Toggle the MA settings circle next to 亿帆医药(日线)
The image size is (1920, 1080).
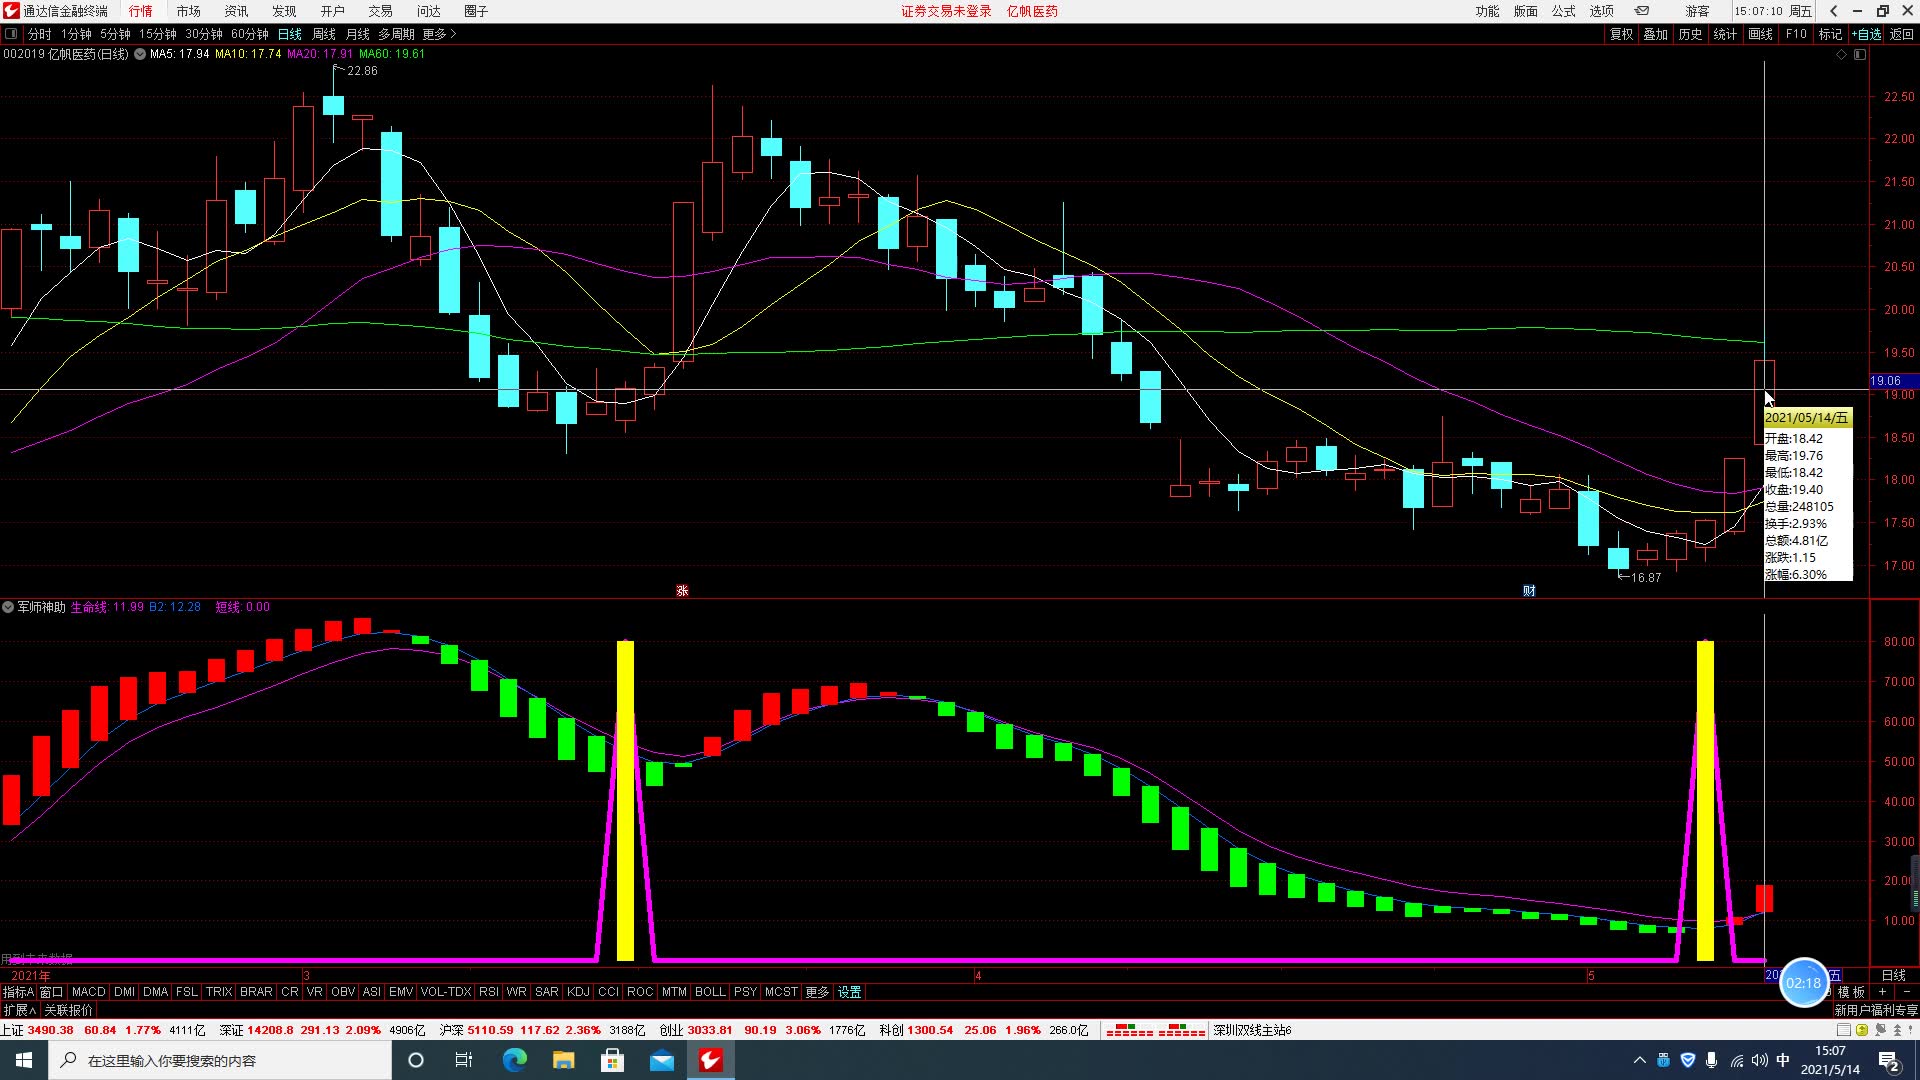tap(139, 54)
